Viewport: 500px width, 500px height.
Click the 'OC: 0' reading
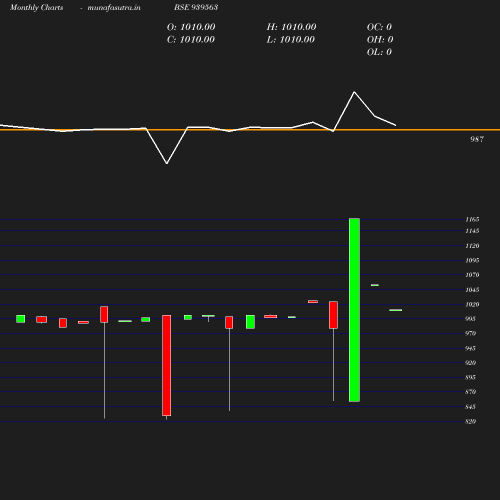click(x=379, y=27)
